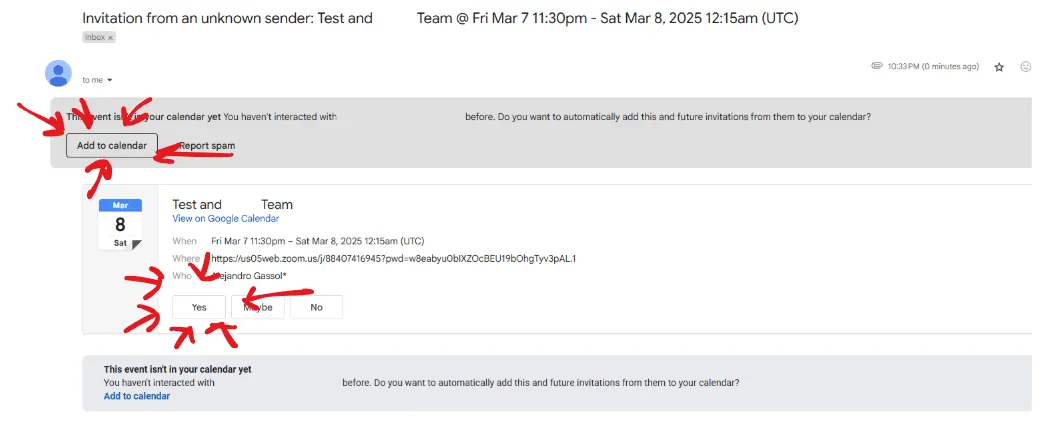Click the Add to calendar button
The height and width of the screenshot is (436, 1059).
click(x=111, y=145)
